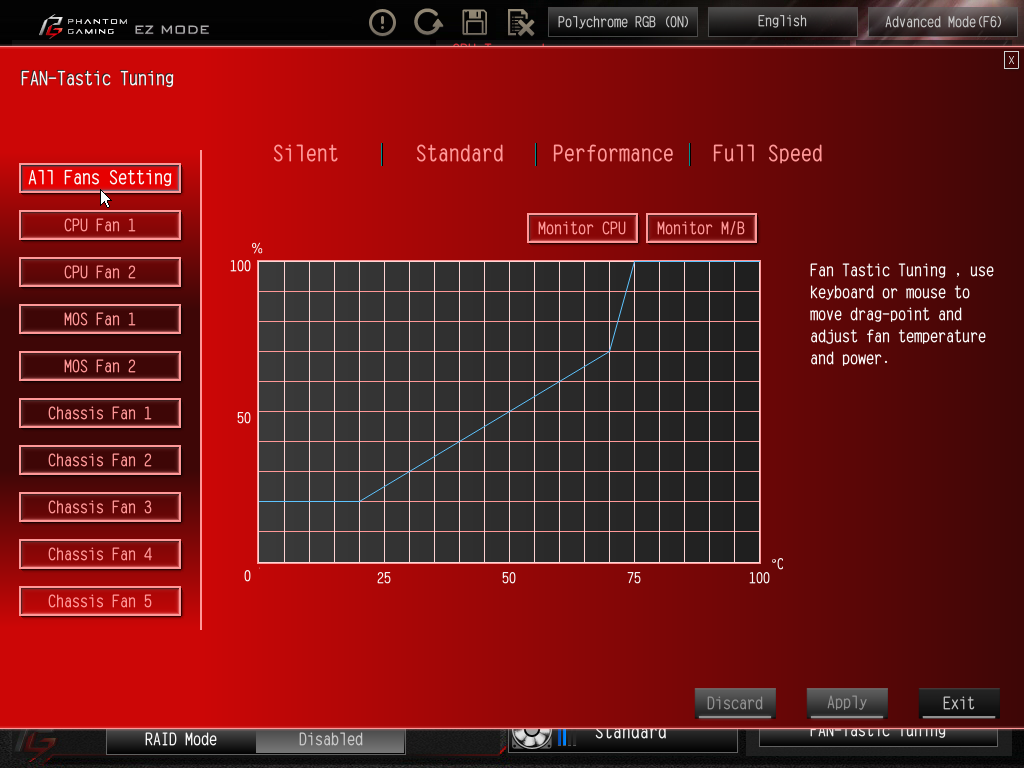Toggle the Polychrome RGB (ON) button
Image resolution: width=1024 pixels, height=768 pixels.
[623, 22]
